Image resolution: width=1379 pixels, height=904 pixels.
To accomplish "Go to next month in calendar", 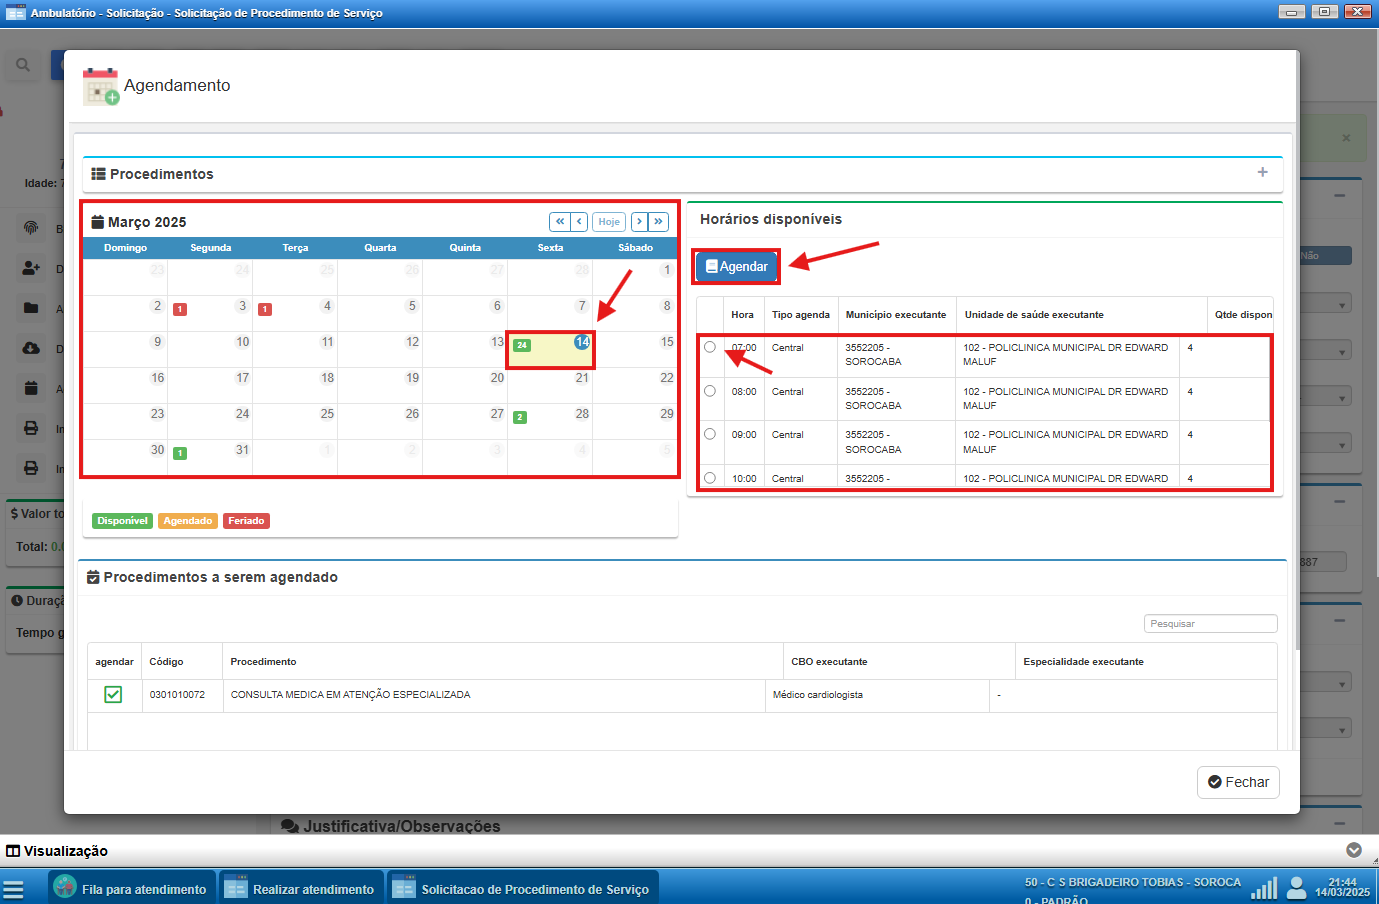I will [x=639, y=222].
